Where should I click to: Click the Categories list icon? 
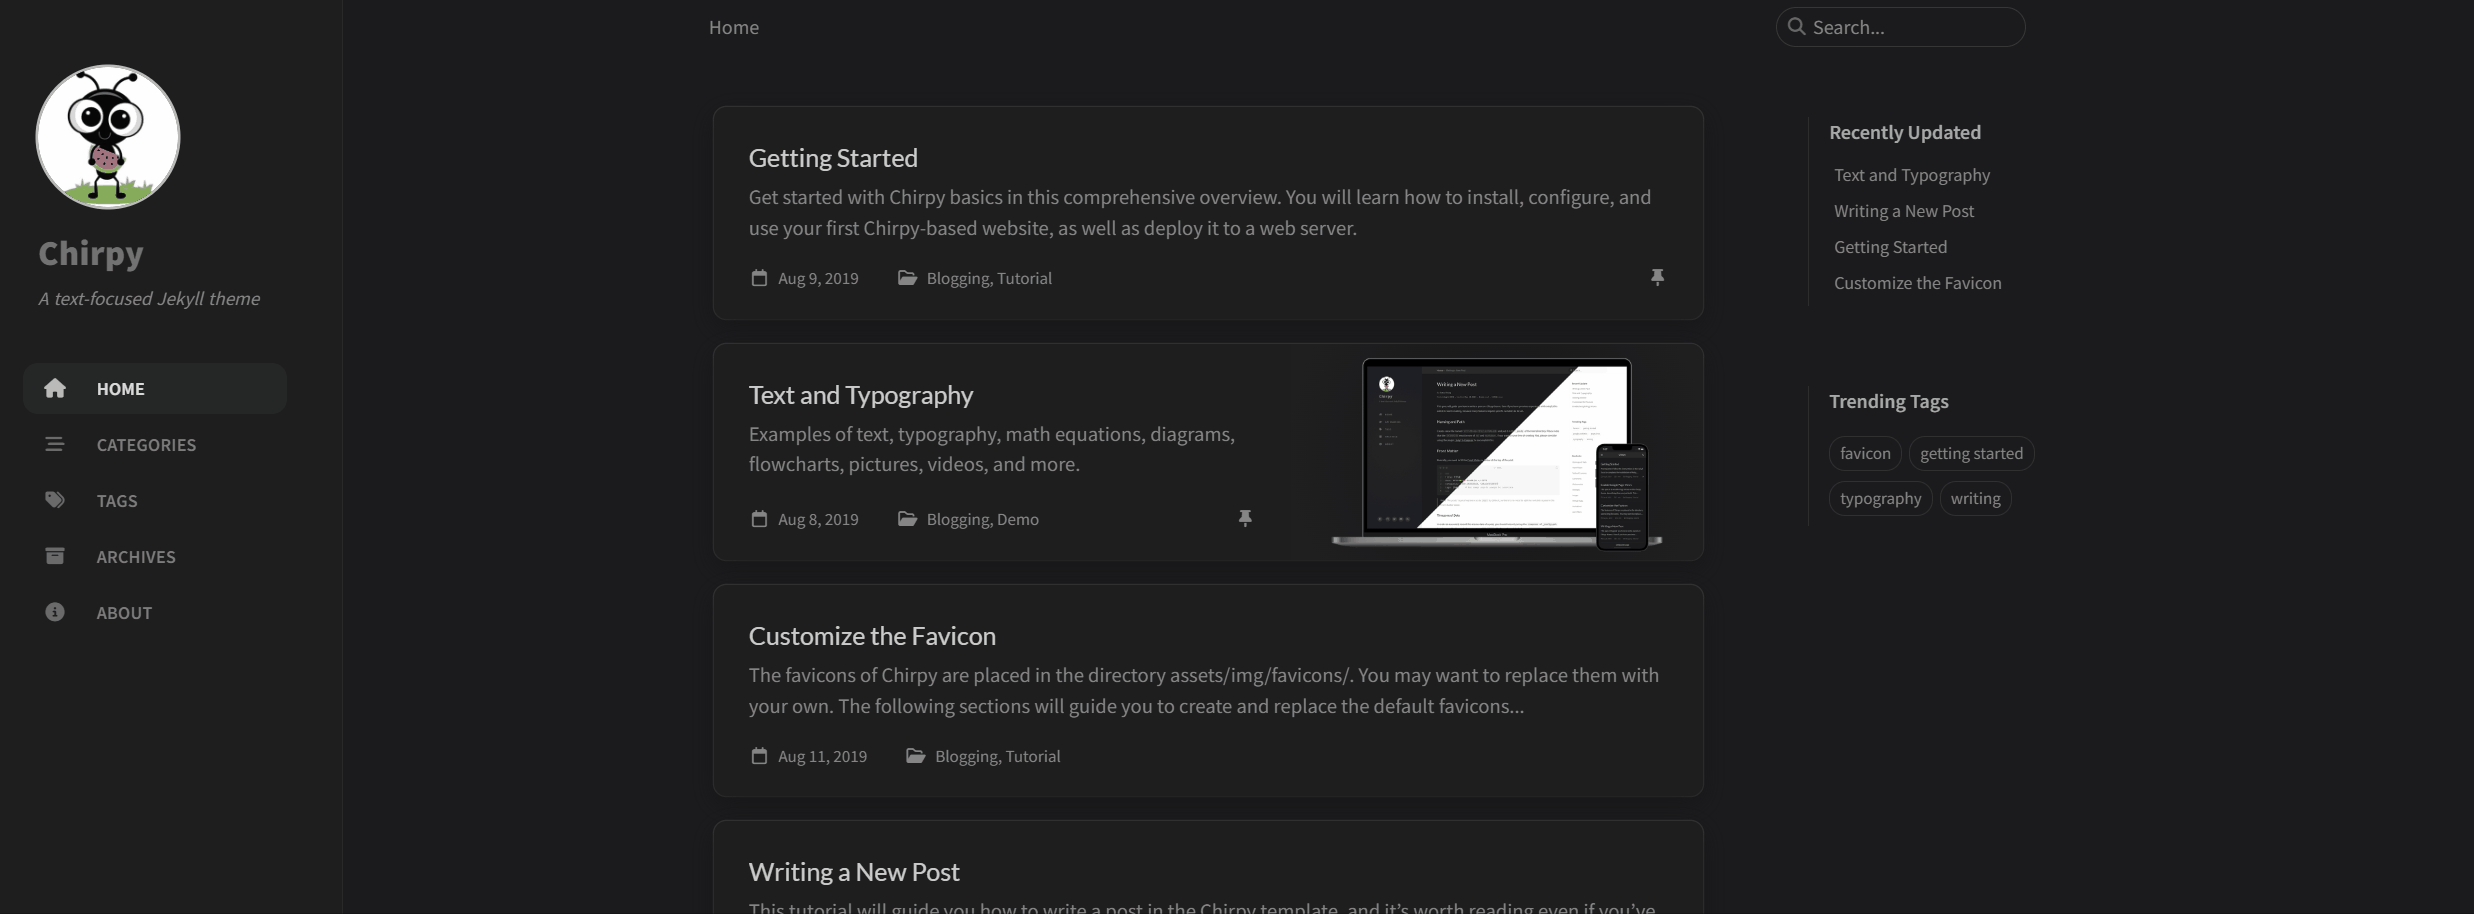pyautogui.click(x=55, y=444)
